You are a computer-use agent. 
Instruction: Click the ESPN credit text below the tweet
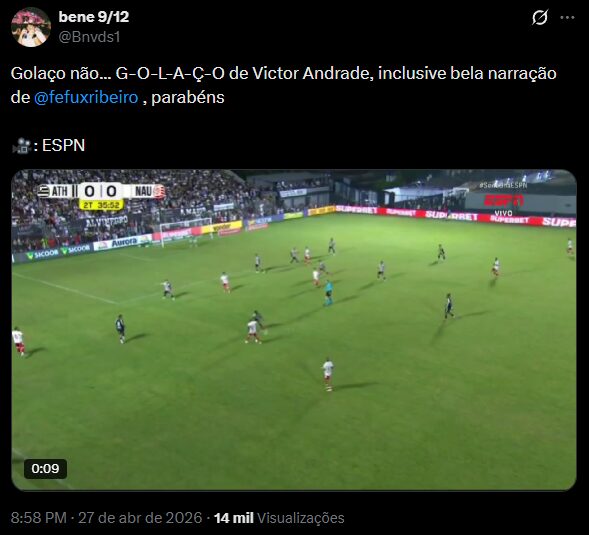(63, 145)
